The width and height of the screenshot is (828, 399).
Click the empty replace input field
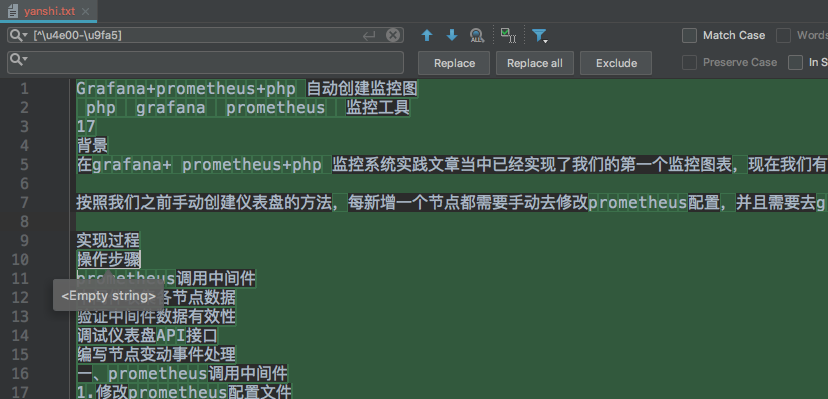[x=205, y=62]
